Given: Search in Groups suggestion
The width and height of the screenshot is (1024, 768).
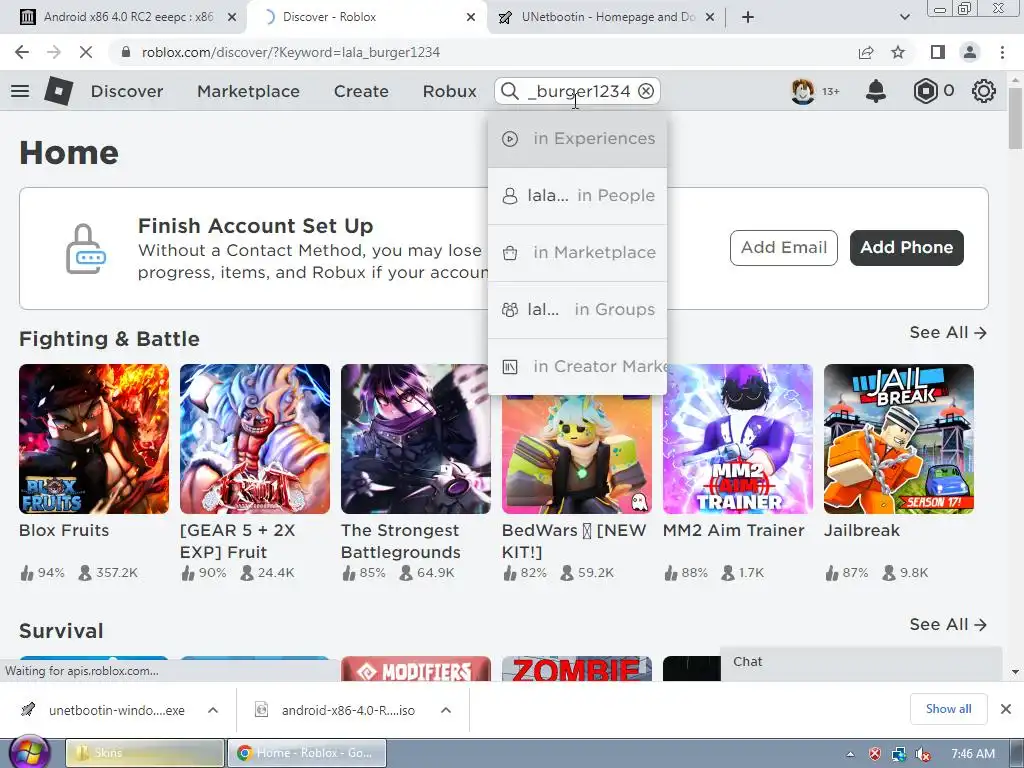Looking at the screenshot, I should 577,309.
